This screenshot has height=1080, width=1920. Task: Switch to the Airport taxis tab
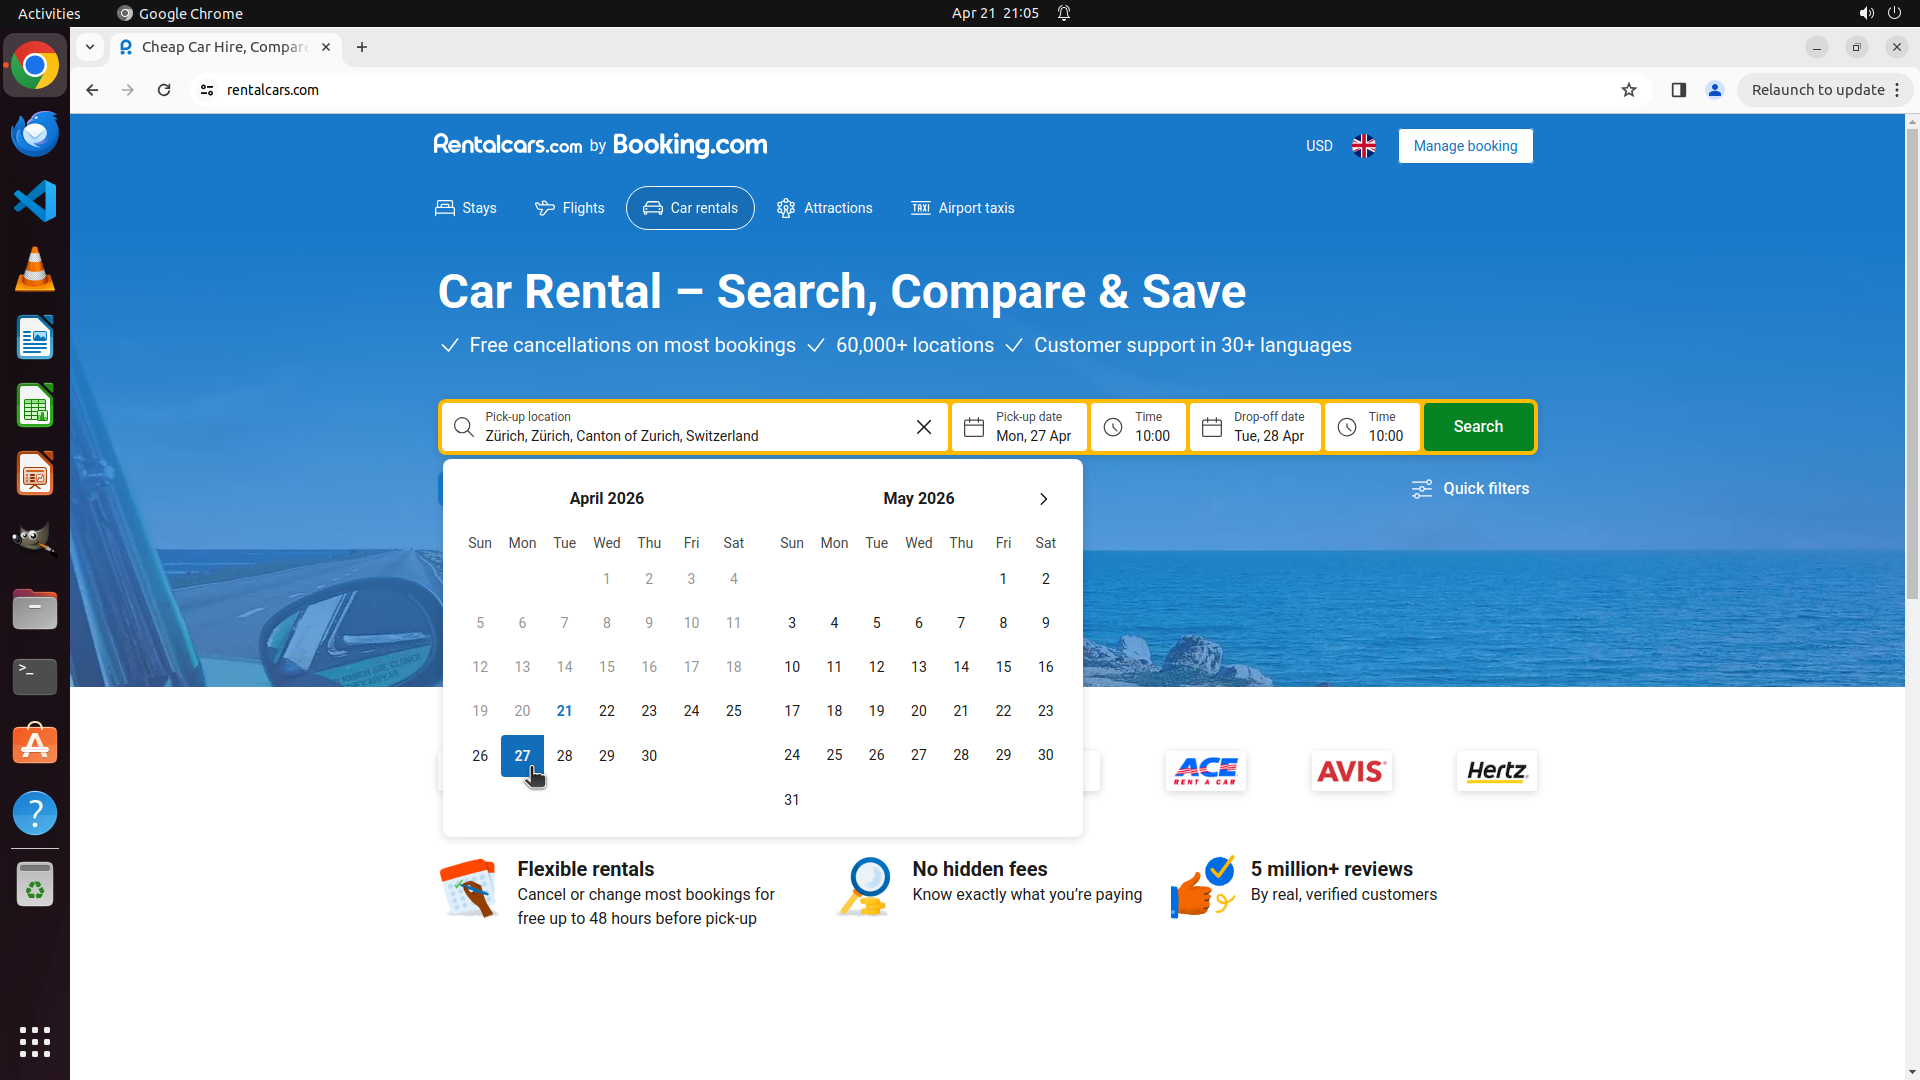click(x=962, y=208)
